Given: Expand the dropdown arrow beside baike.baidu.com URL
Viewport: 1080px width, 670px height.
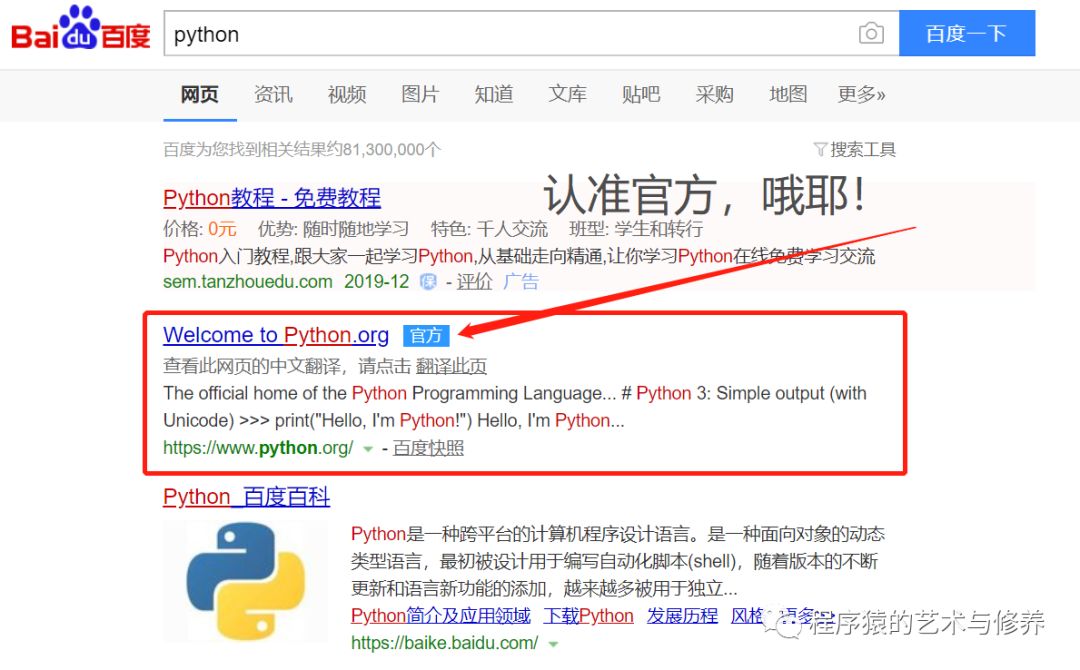Looking at the screenshot, I should click(x=552, y=645).
